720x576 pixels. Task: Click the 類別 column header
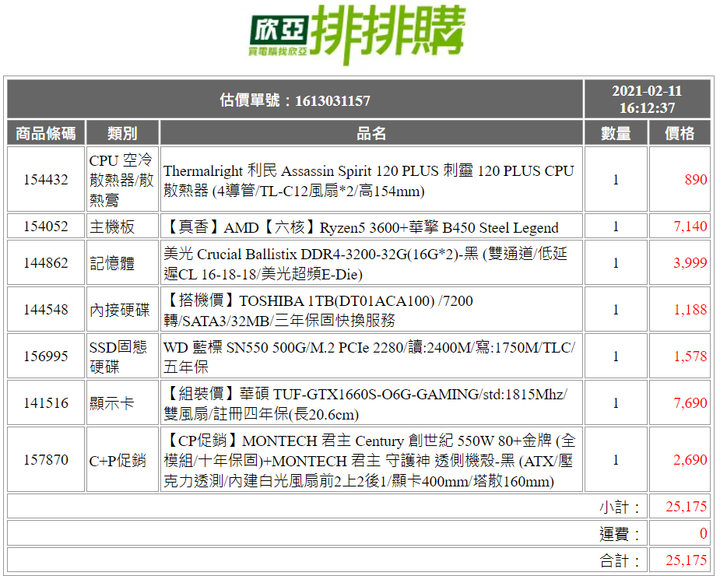[122, 133]
